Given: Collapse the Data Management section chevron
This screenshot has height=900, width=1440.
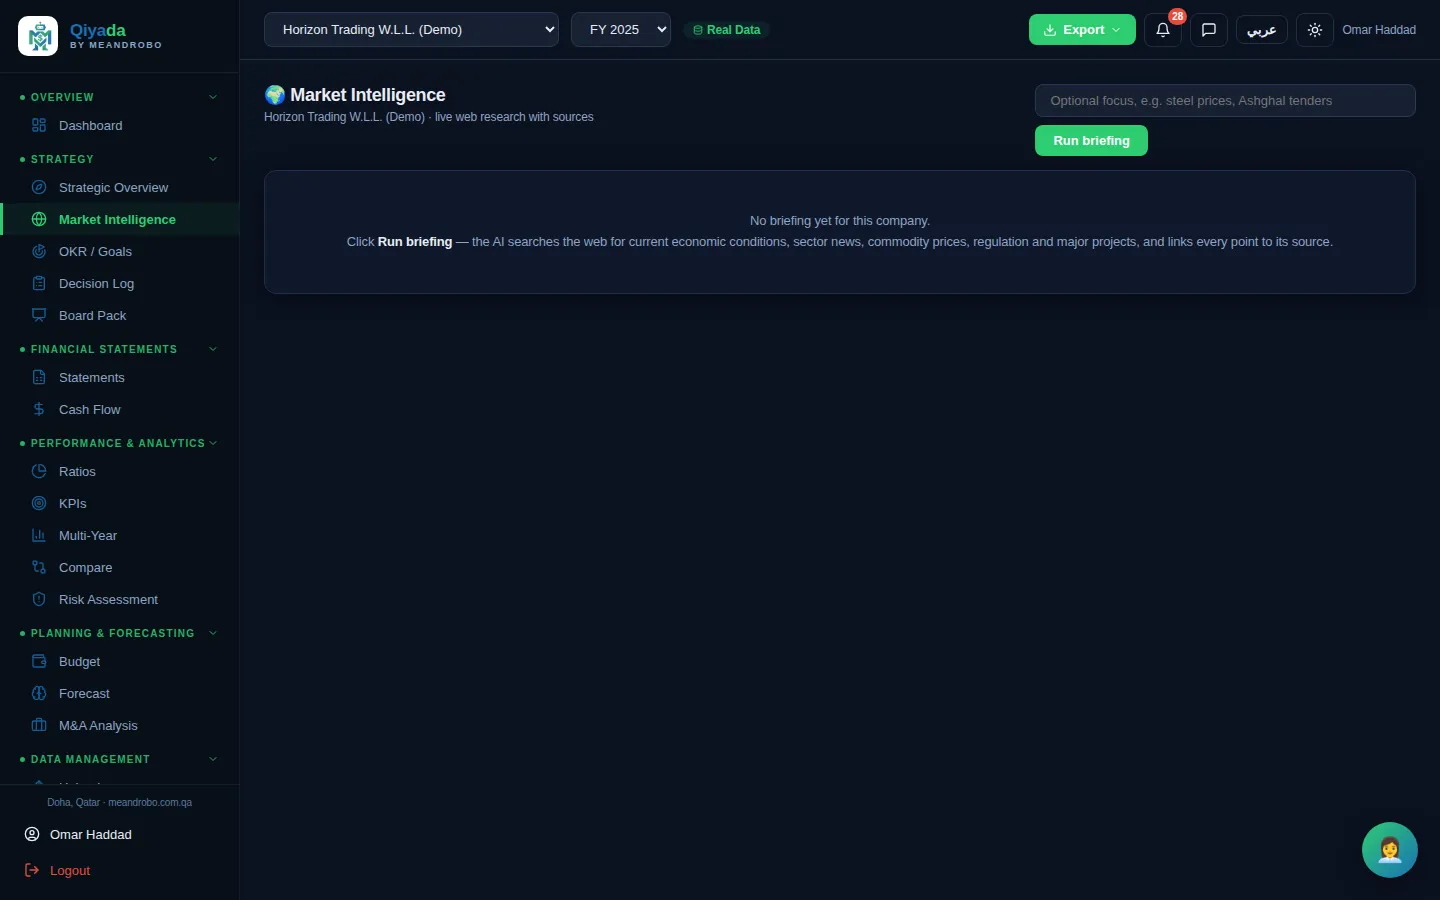Looking at the screenshot, I should (x=213, y=759).
